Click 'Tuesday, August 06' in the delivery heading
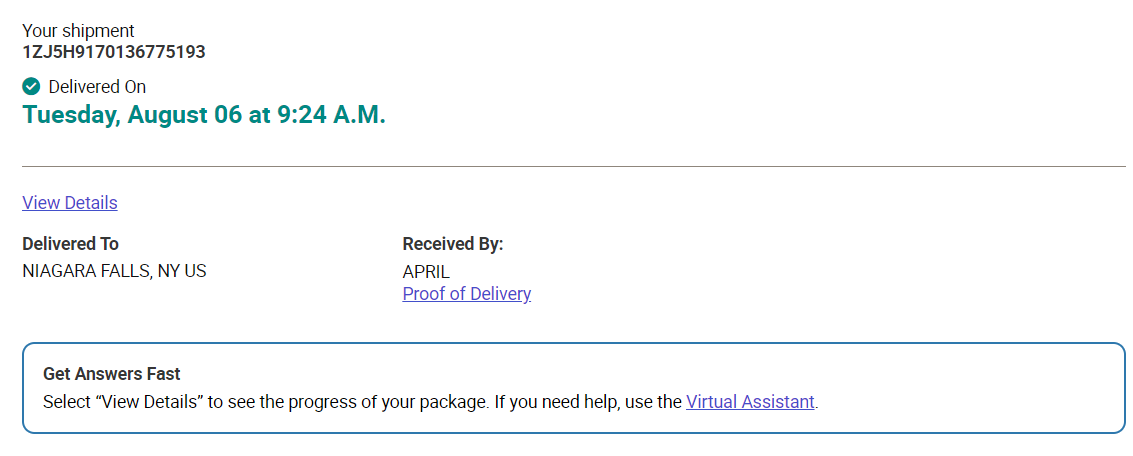The height and width of the screenshot is (456, 1133). pos(132,114)
